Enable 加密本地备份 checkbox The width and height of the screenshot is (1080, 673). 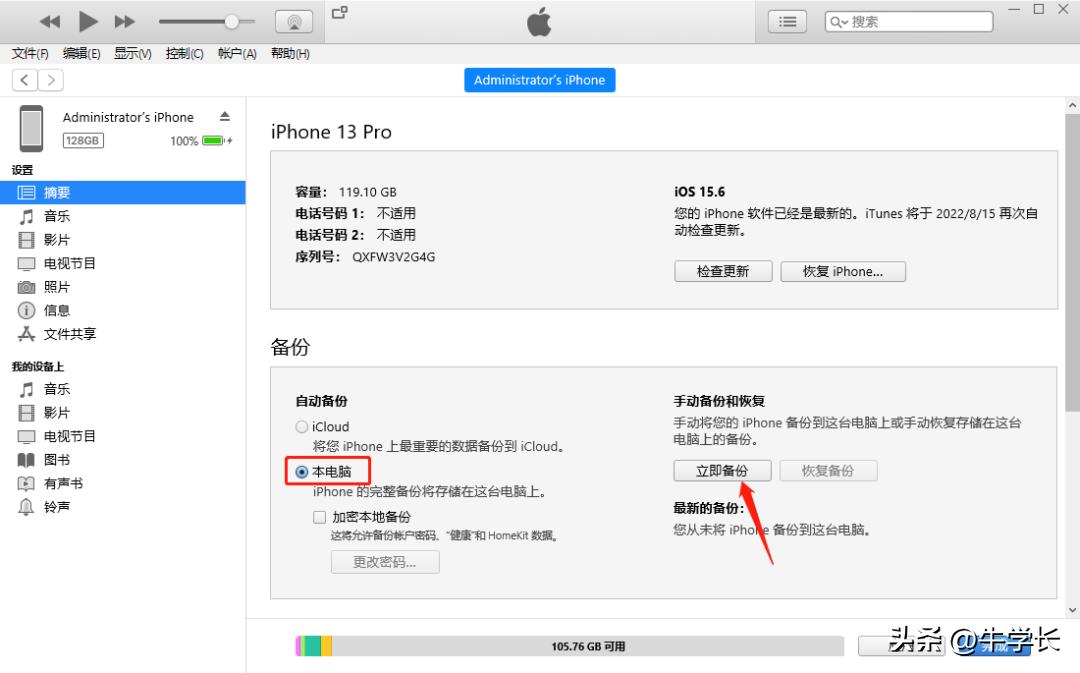click(x=320, y=517)
